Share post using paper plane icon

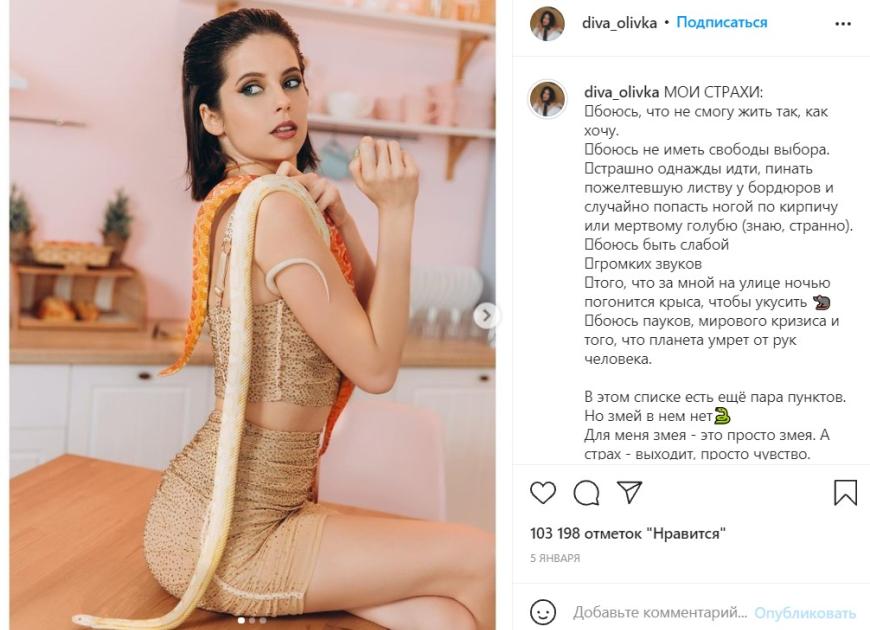click(630, 492)
